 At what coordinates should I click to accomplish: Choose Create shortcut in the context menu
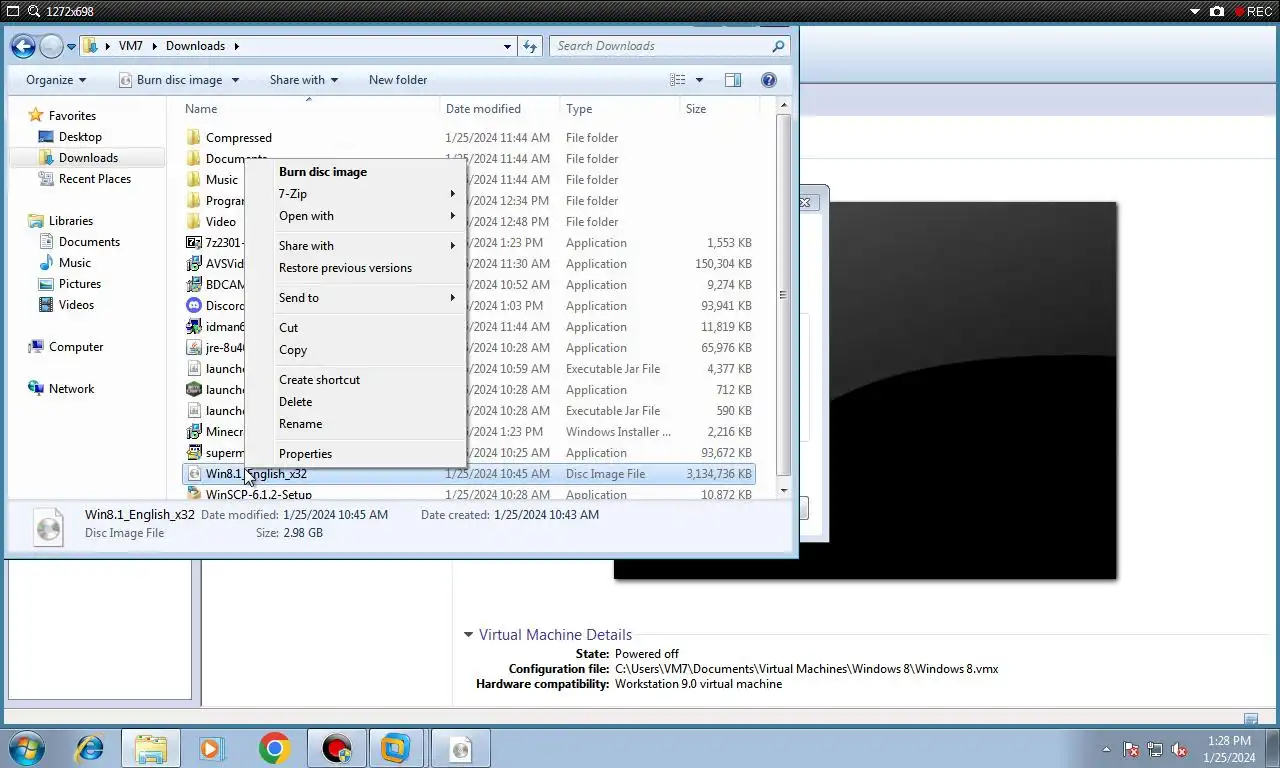(355, 380)
